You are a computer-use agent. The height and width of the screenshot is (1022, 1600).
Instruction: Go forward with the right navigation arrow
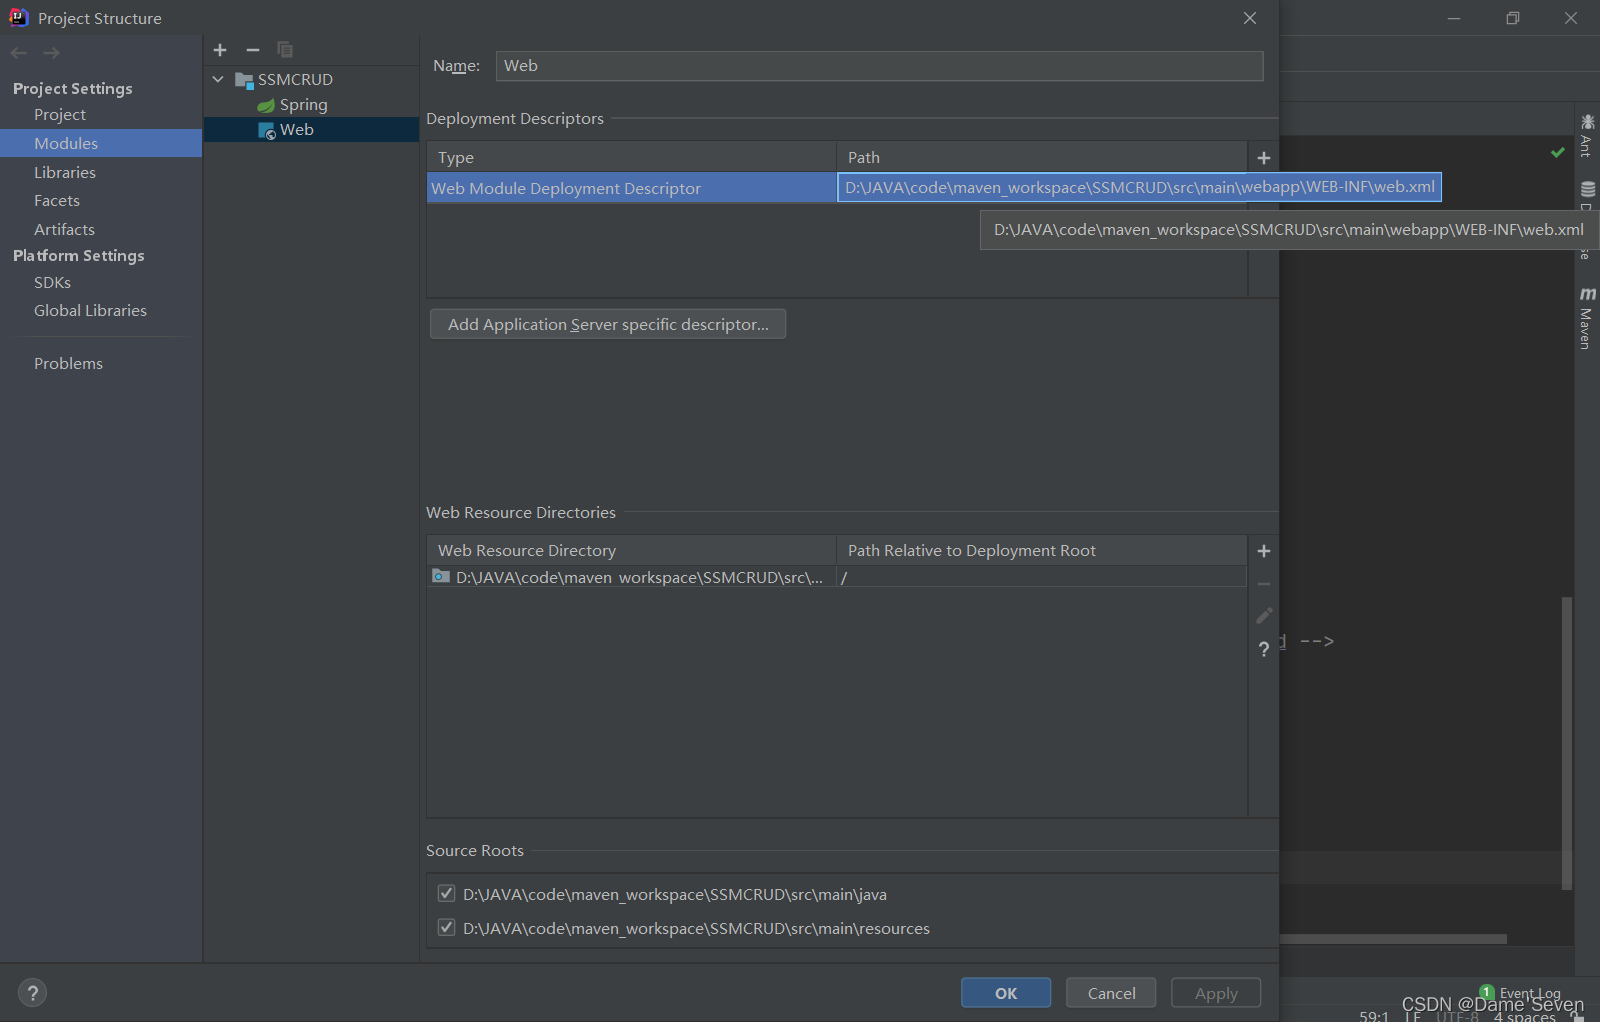(x=52, y=53)
